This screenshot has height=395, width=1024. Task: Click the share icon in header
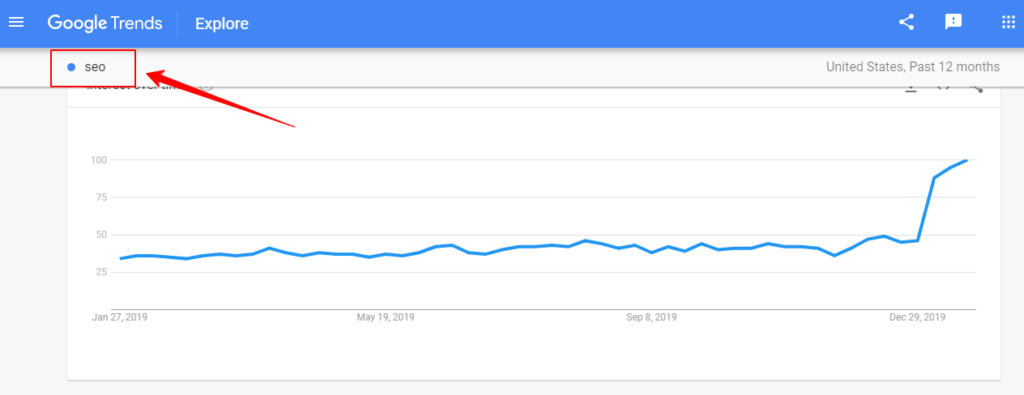906,22
